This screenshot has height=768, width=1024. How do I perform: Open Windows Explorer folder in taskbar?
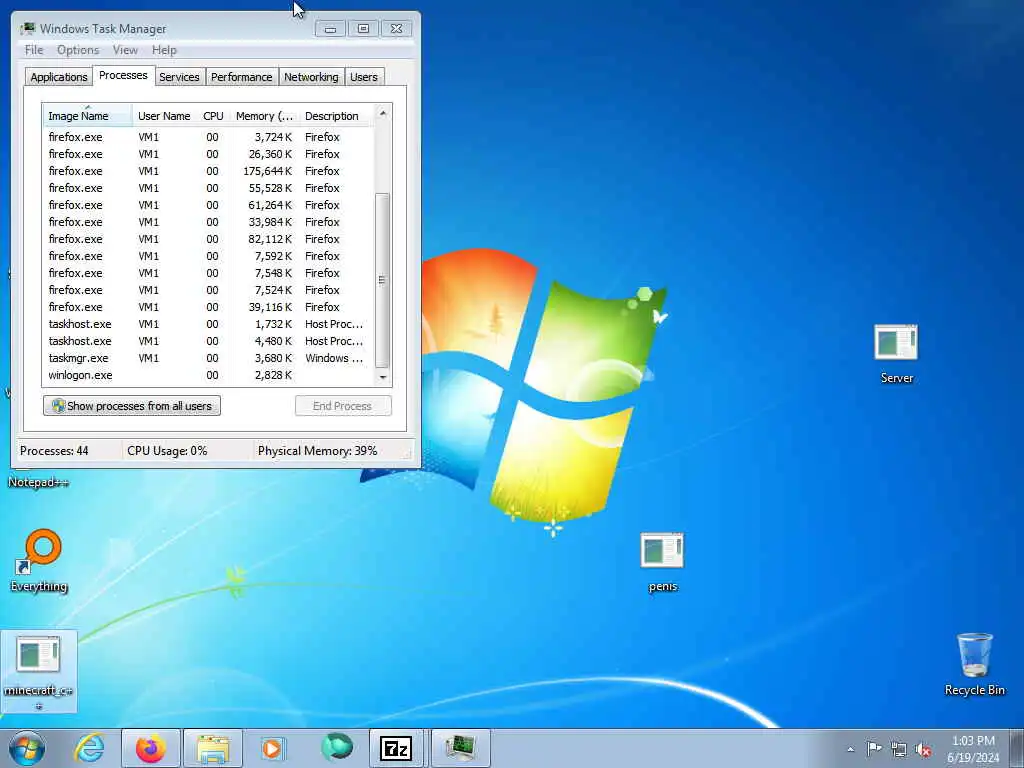(213, 748)
